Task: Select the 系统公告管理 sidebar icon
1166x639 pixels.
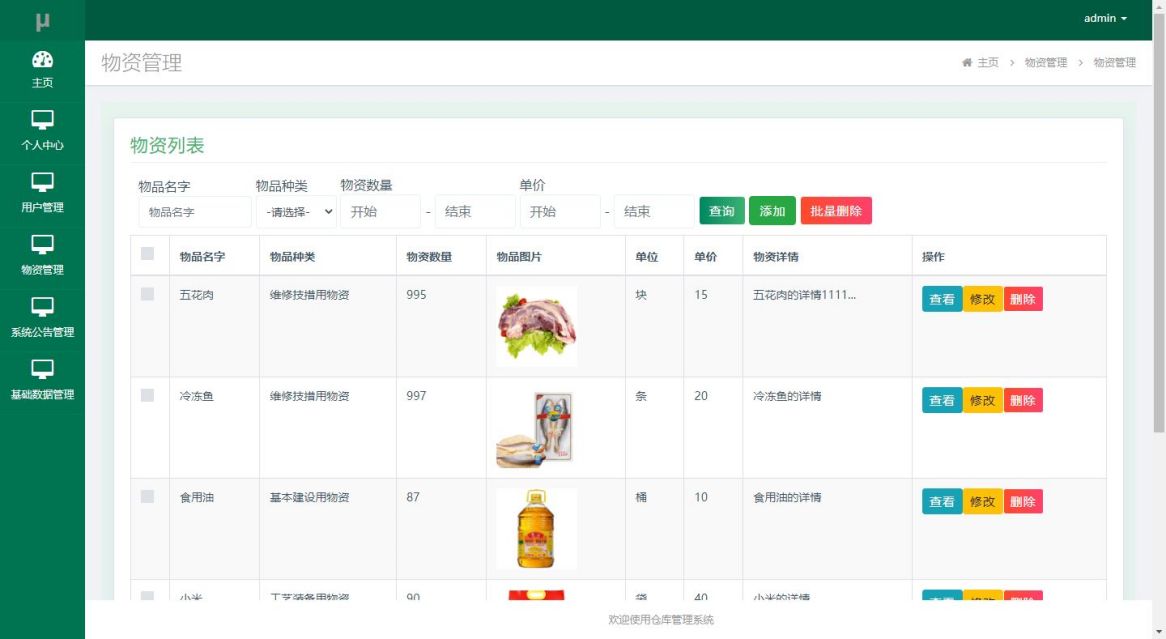Action: pyautogui.click(x=42, y=307)
